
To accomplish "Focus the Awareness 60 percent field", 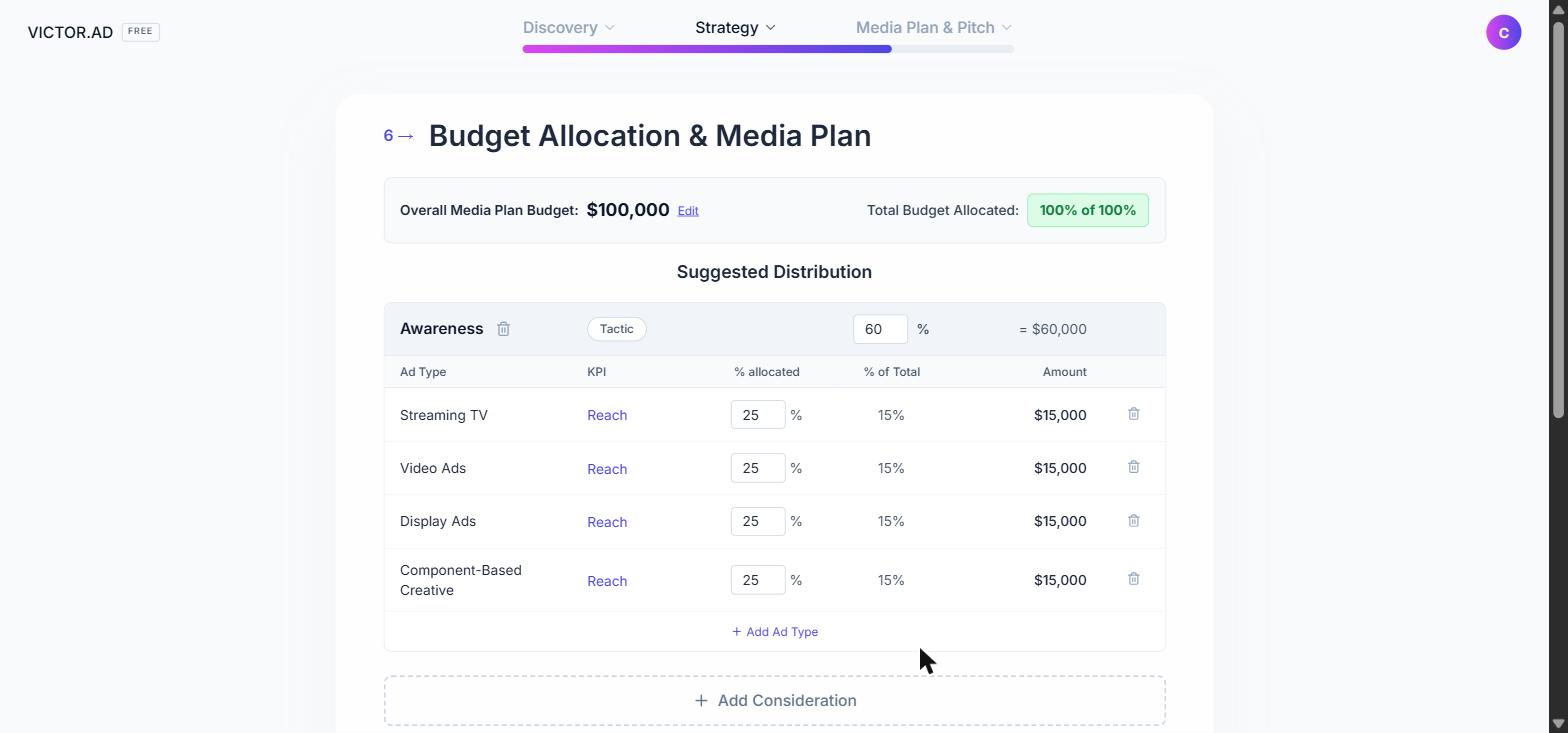I will tap(880, 329).
